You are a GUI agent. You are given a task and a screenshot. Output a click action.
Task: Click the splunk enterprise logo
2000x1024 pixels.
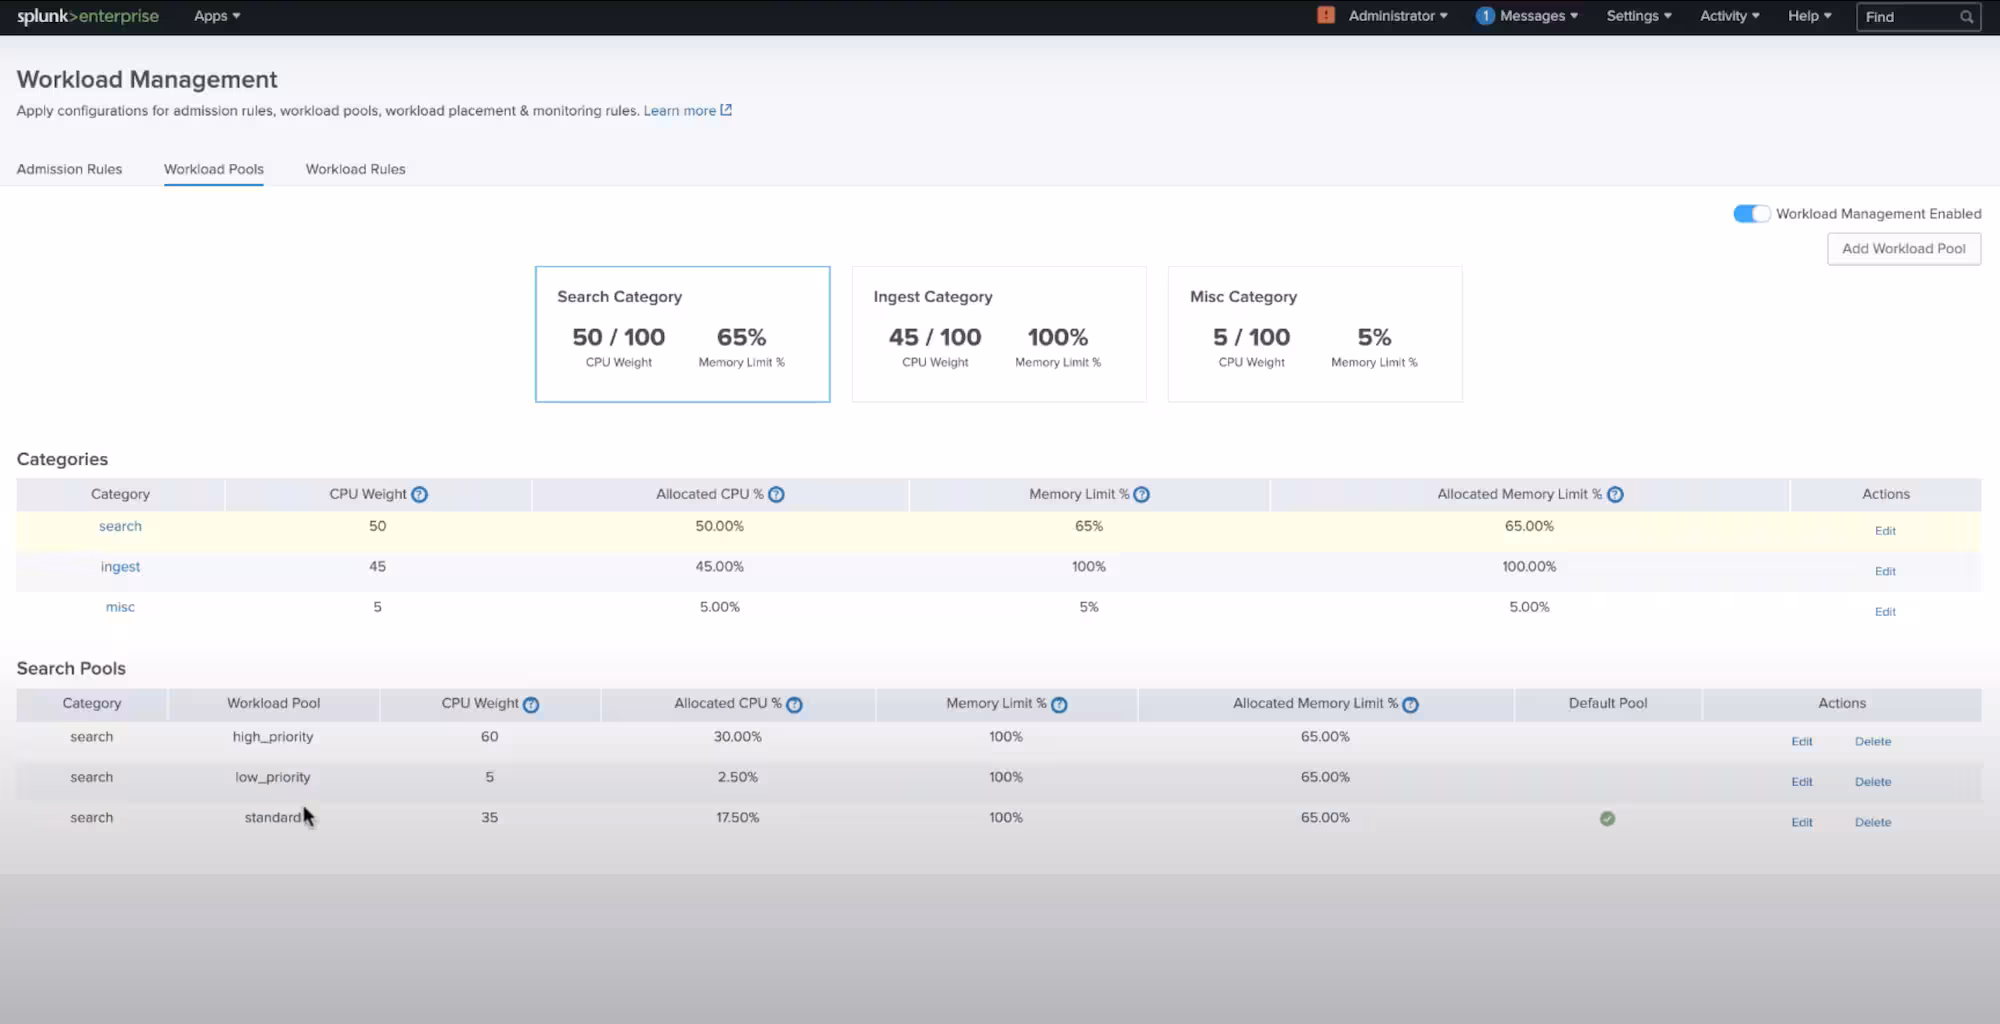point(88,16)
